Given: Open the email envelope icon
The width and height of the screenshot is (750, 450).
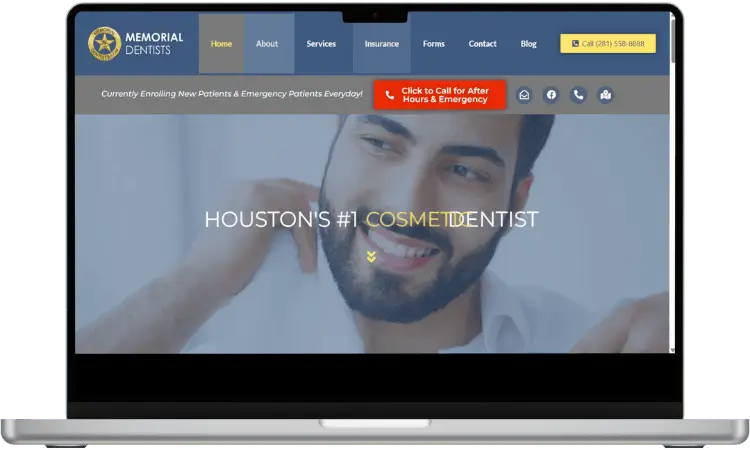Looking at the screenshot, I should tap(524, 95).
